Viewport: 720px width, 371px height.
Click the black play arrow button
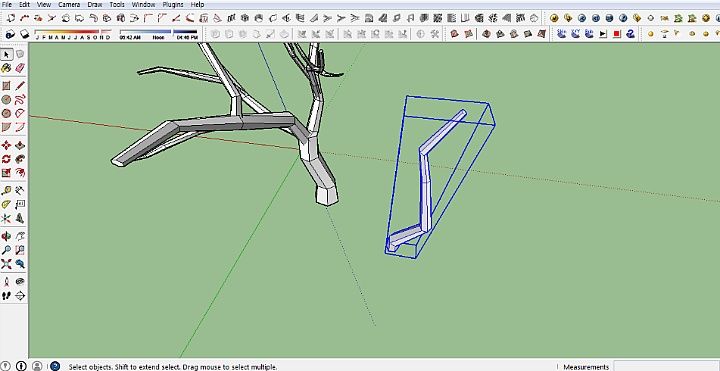click(x=603, y=34)
